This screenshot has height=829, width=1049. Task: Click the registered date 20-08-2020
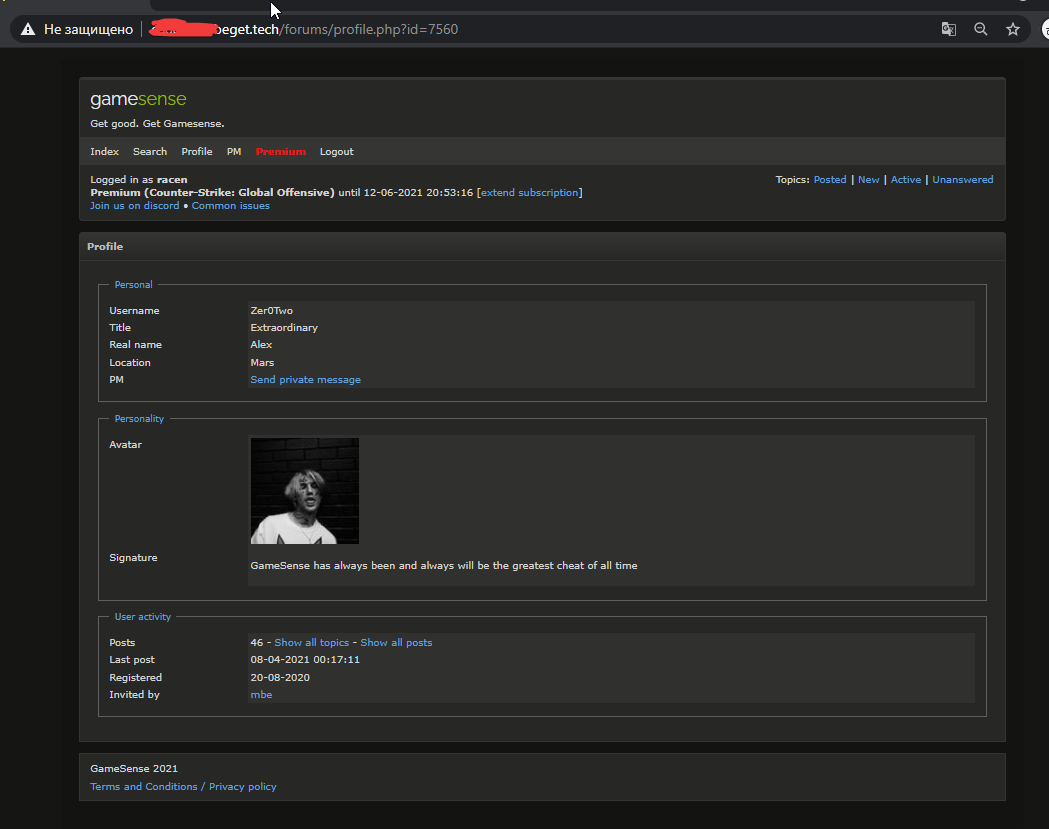[x=280, y=678]
